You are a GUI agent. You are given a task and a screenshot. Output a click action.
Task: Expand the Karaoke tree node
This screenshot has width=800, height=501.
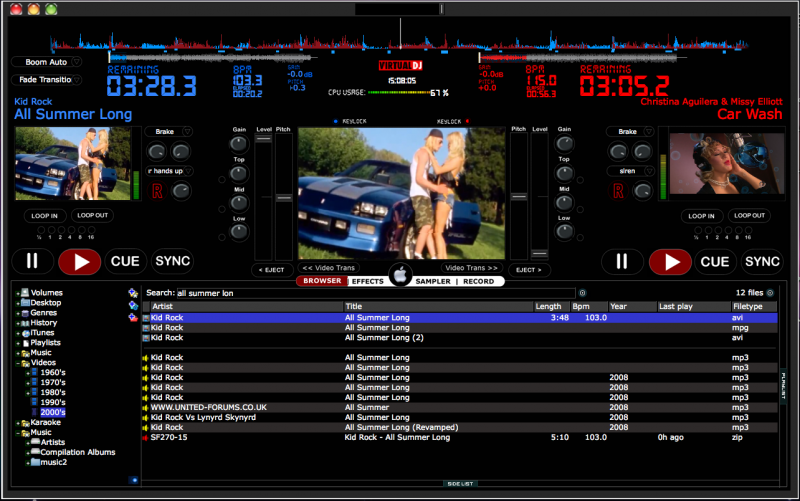tap(18, 423)
